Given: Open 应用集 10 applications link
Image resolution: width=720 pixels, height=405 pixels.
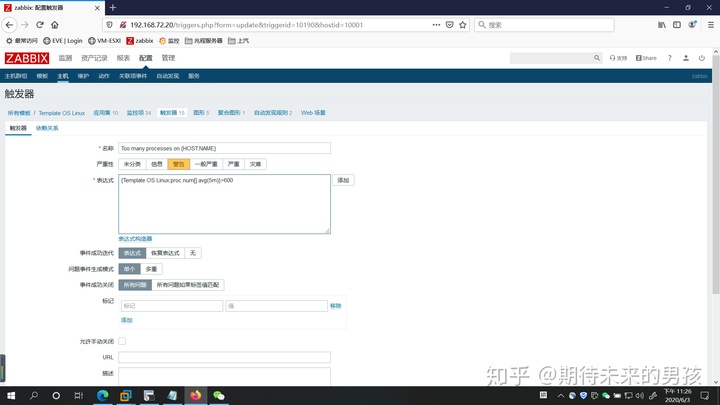Looking at the screenshot, I should (x=106, y=112).
